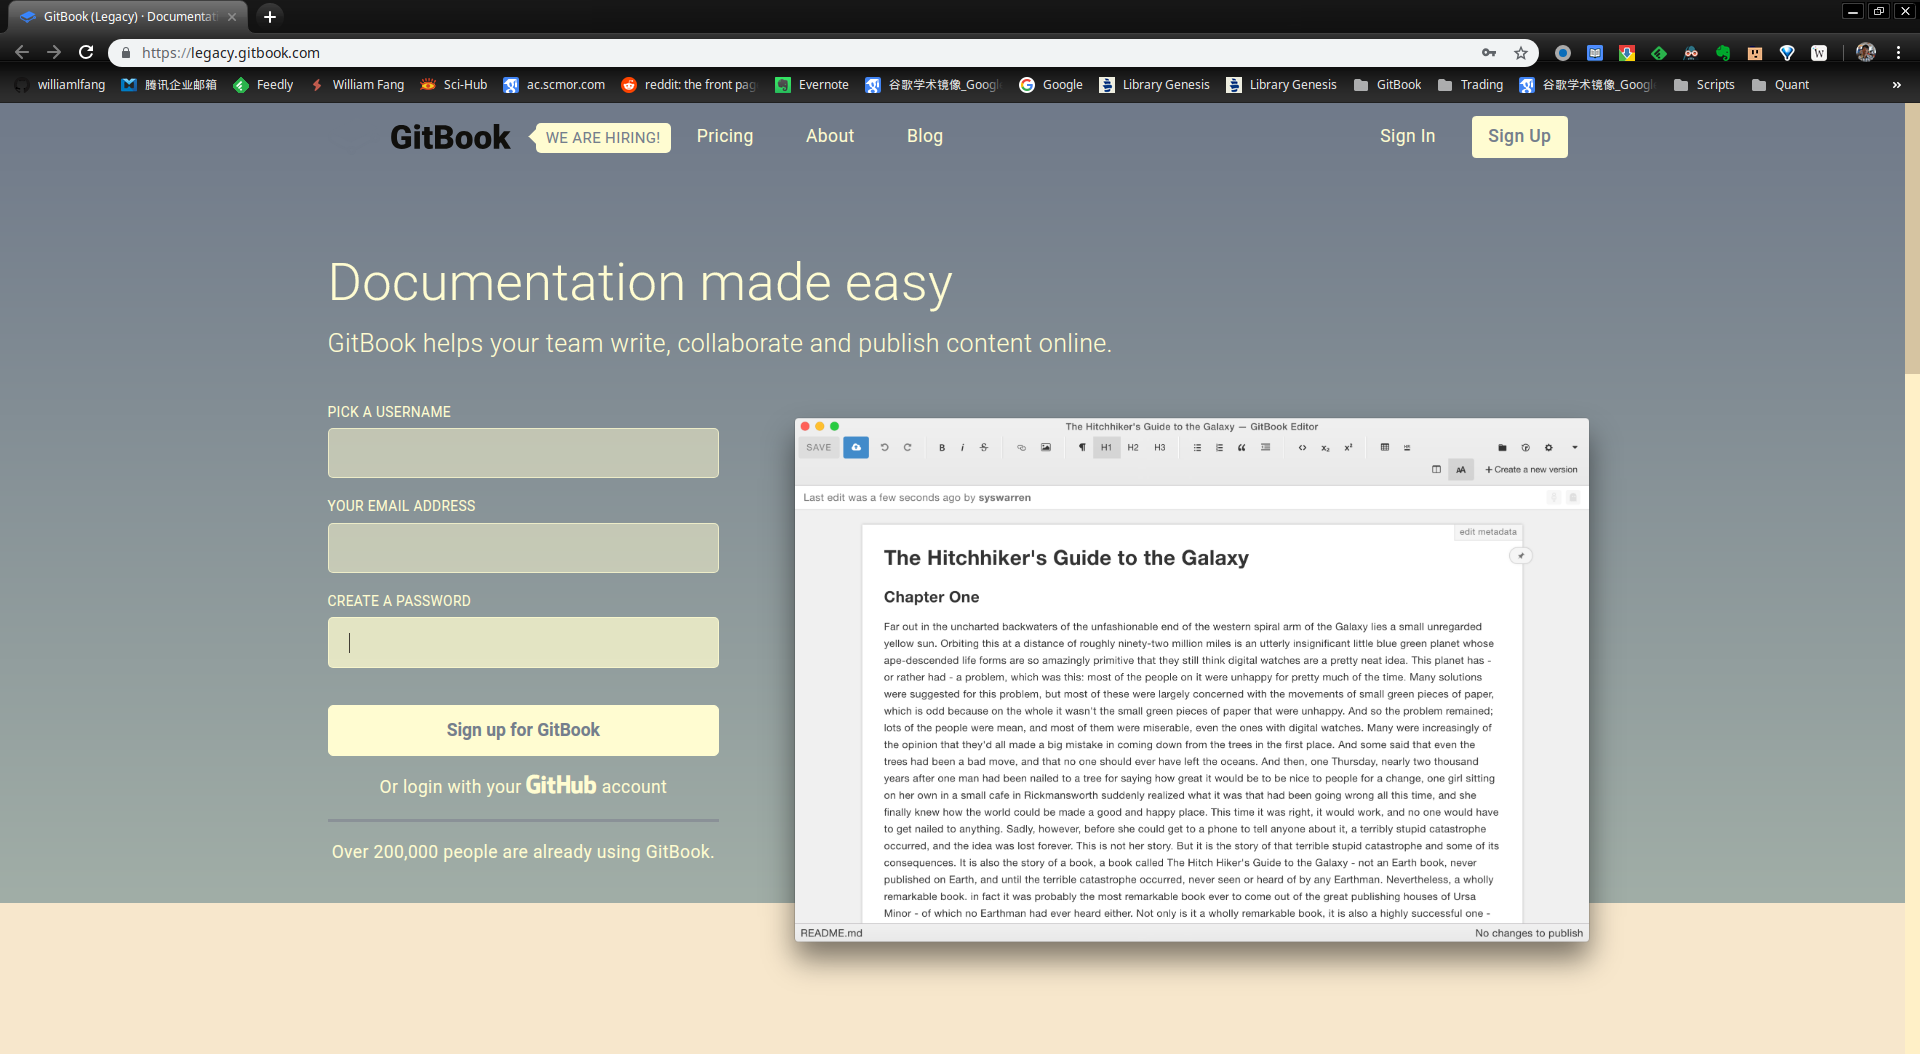Image resolution: width=1920 pixels, height=1054 pixels.
Task: Open the blue book dictionary extension
Action: click(x=1595, y=53)
